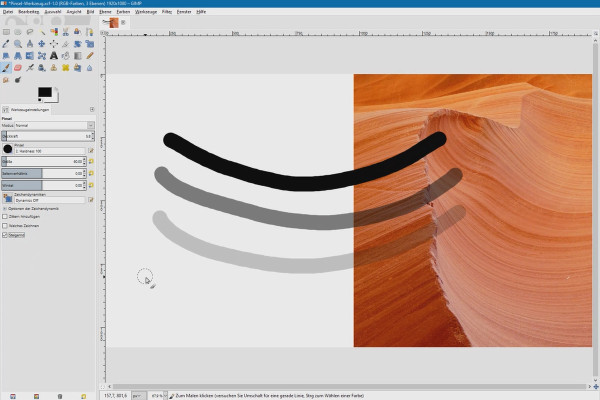Open the Filter menu

click(167, 12)
